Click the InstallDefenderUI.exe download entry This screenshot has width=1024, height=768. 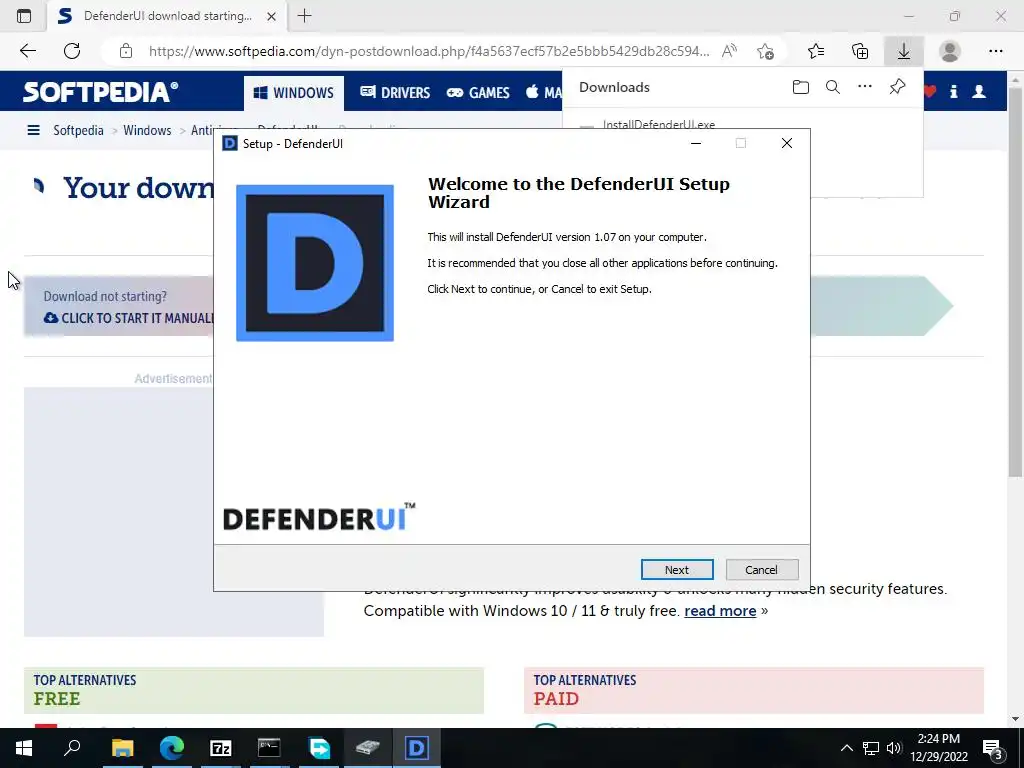658,124
